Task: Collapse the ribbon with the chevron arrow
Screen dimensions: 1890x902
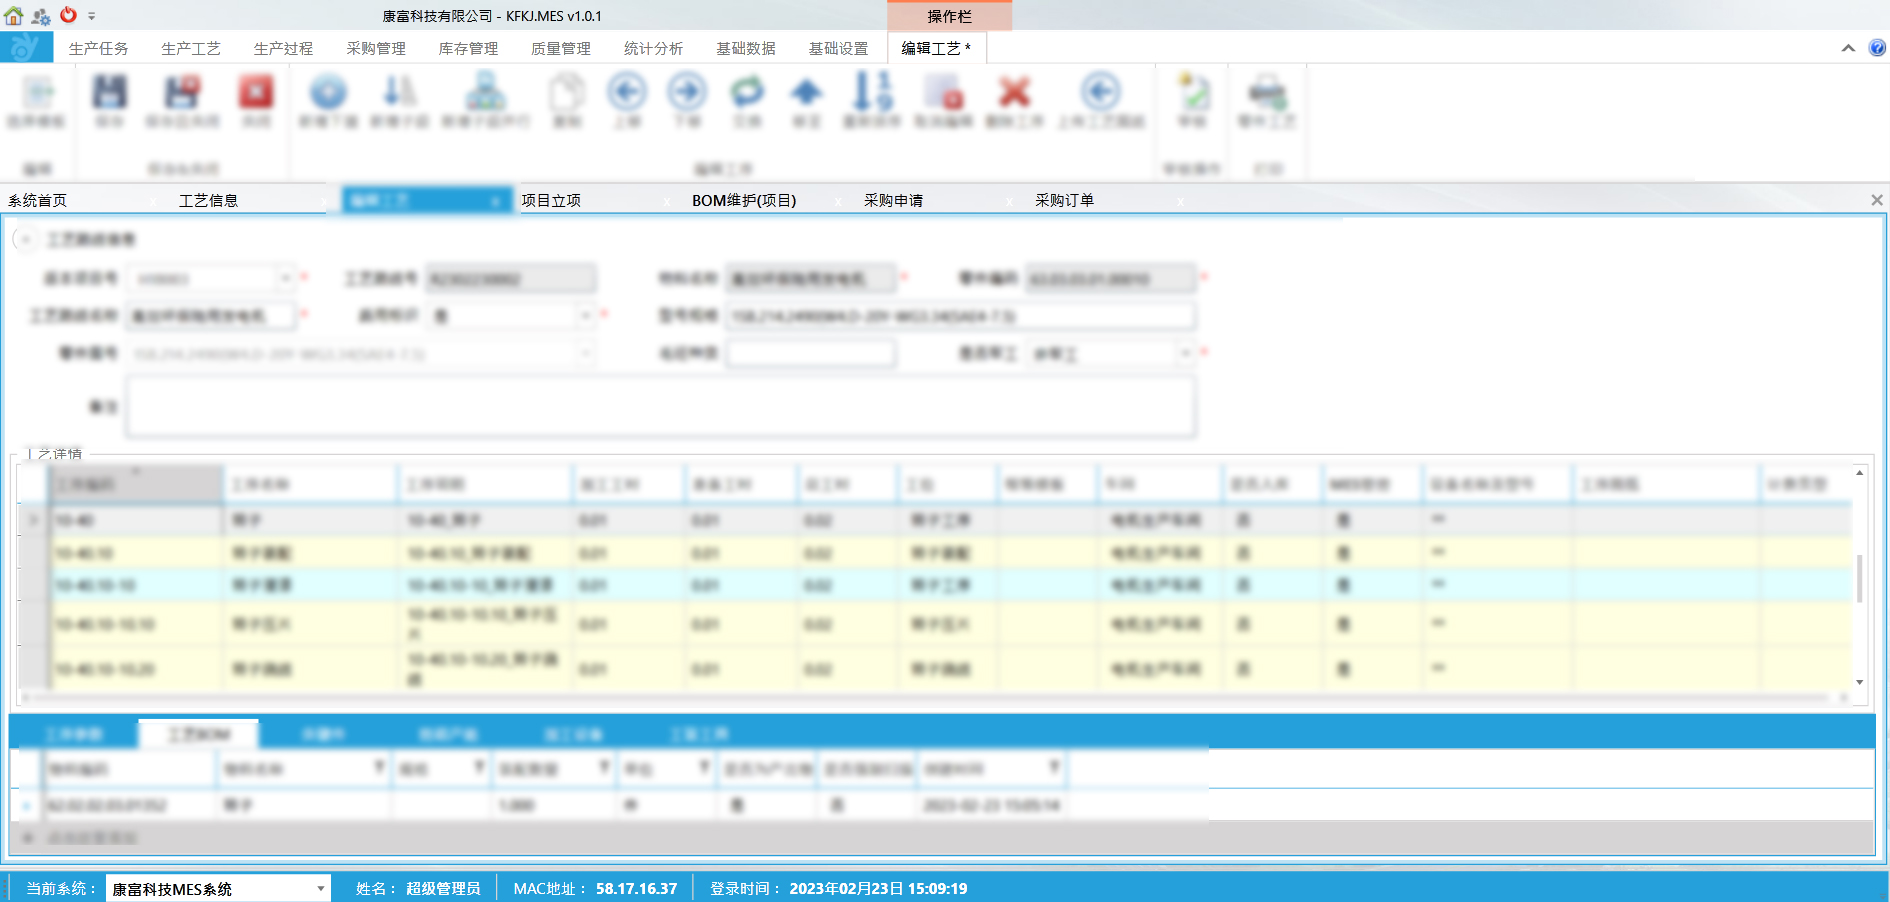Action: tap(1848, 48)
